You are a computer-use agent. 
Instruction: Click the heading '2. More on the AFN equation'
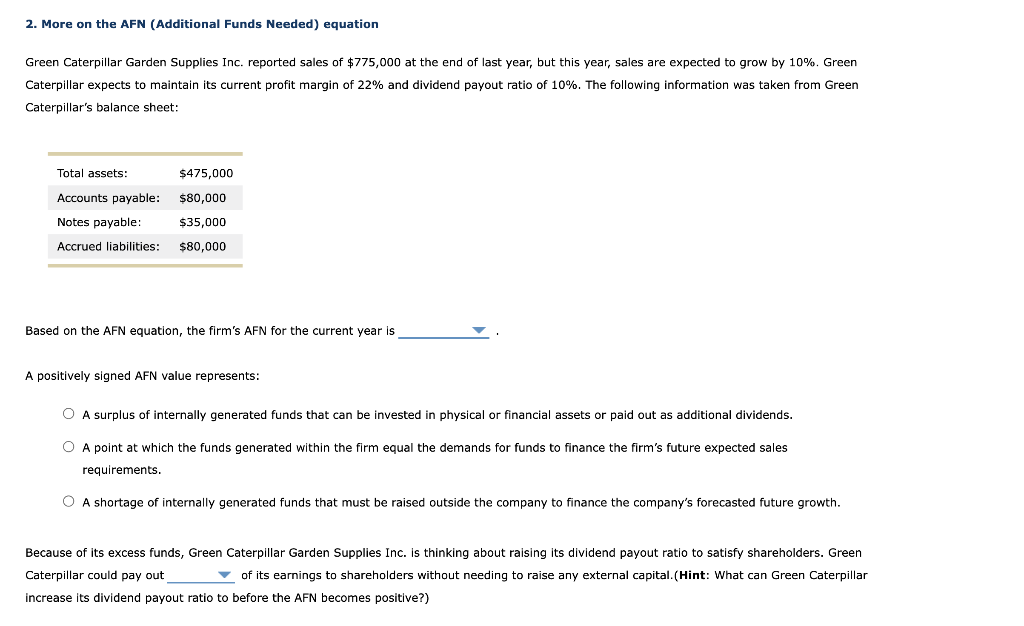(x=202, y=23)
